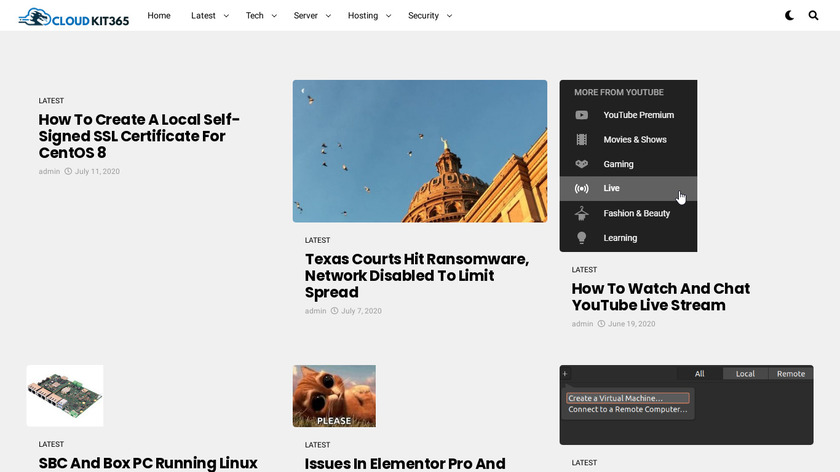The image size is (840, 472).
Task: Click the circuit board SBC thumbnail
Action: [65, 396]
